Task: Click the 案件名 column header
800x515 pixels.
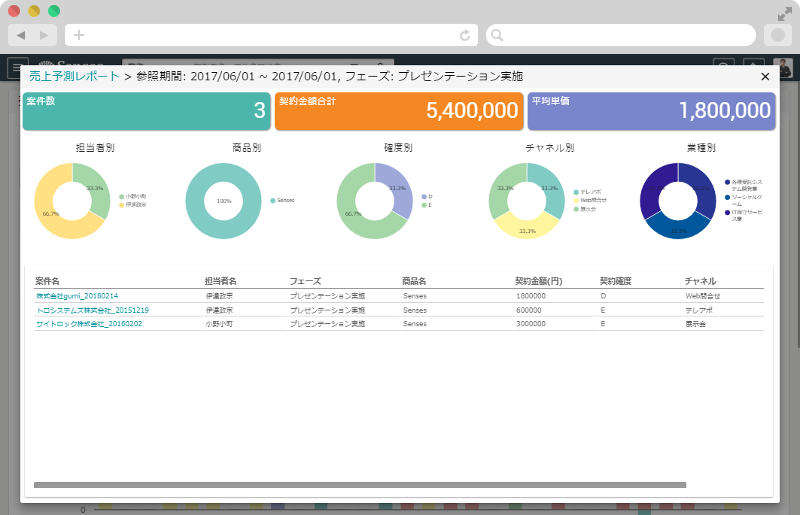Action: click(x=48, y=281)
